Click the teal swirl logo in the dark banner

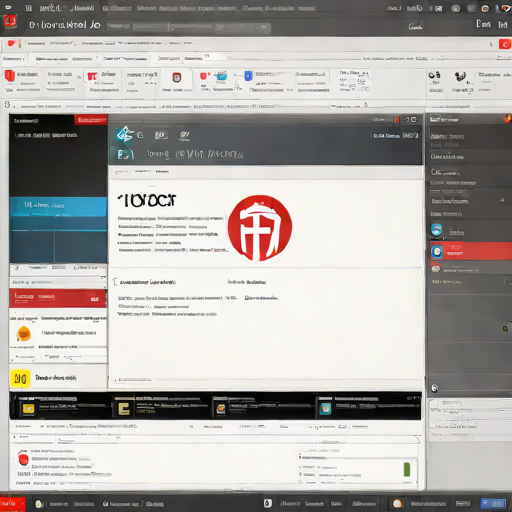coord(125,134)
